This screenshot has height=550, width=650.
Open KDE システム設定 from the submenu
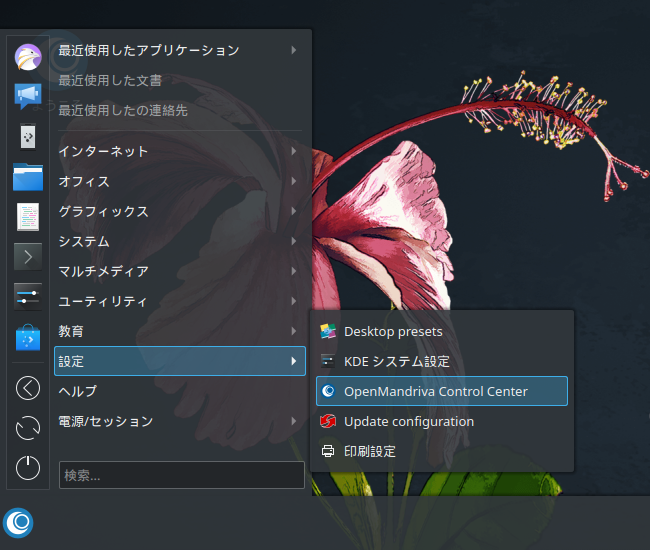click(x=442, y=361)
